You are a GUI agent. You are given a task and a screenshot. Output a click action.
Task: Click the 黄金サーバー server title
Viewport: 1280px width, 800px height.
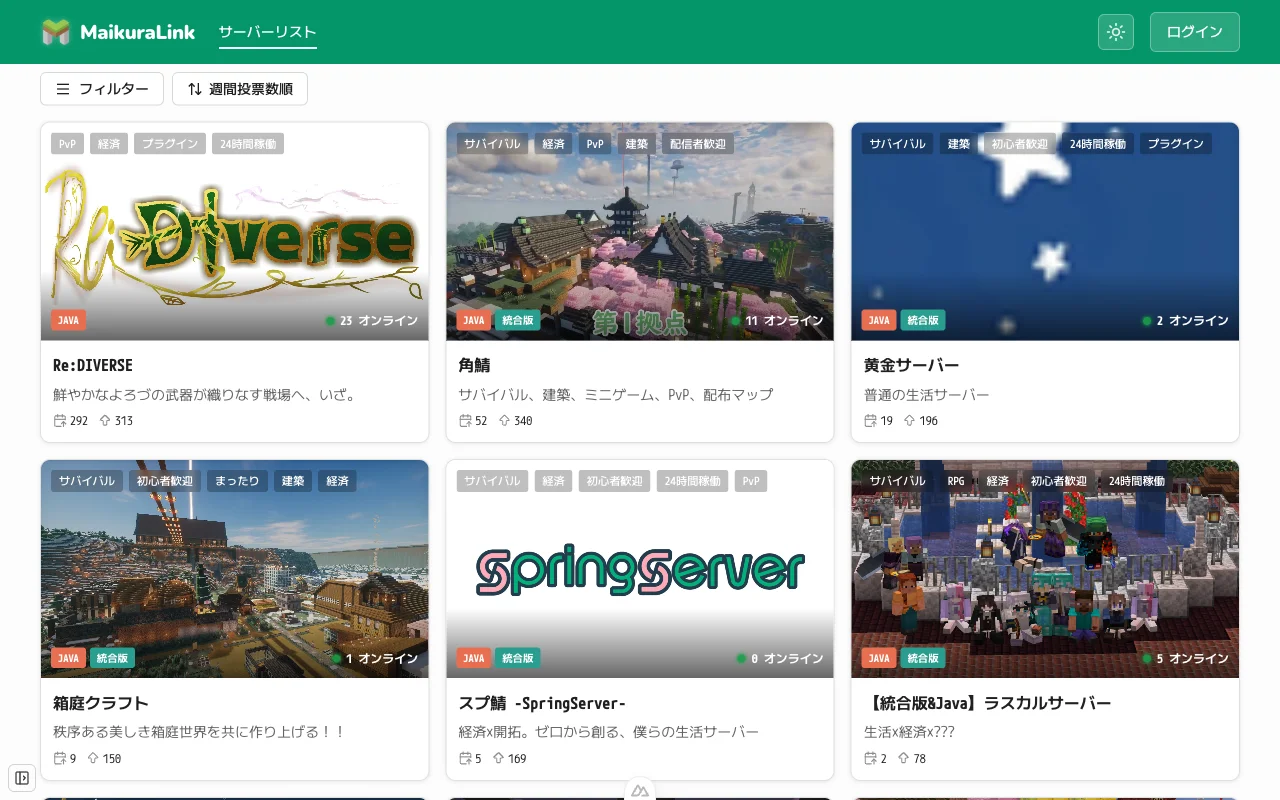pos(912,366)
